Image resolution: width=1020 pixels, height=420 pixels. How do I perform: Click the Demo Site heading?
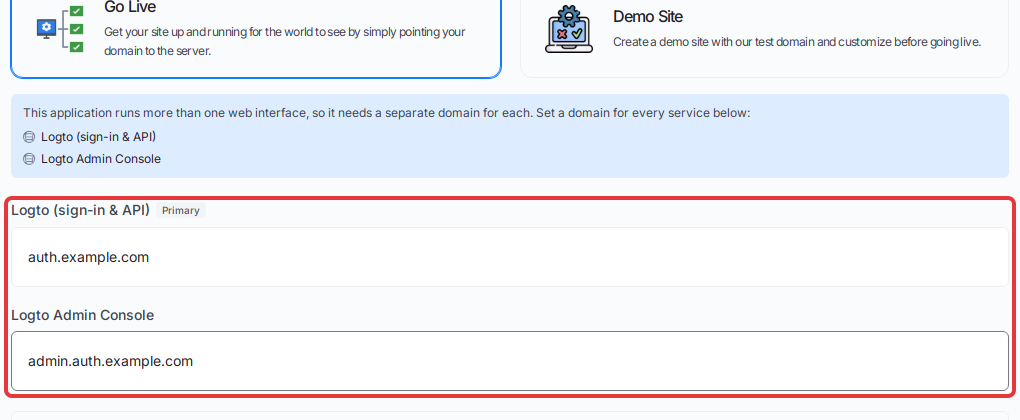(648, 16)
